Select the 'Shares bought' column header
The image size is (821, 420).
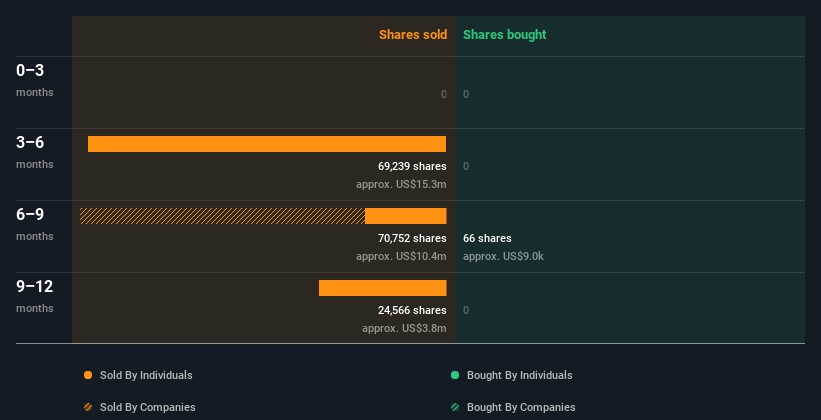click(504, 35)
